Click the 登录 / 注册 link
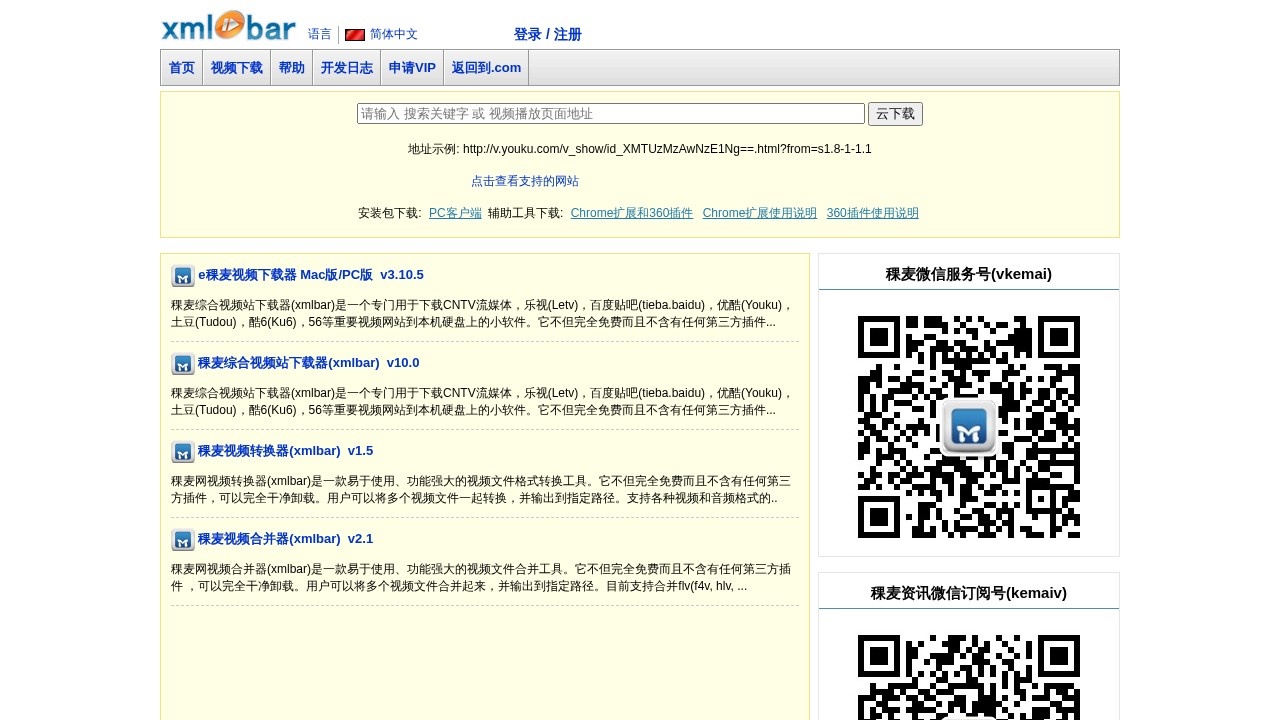This screenshot has width=1280, height=720. click(x=547, y=34)
